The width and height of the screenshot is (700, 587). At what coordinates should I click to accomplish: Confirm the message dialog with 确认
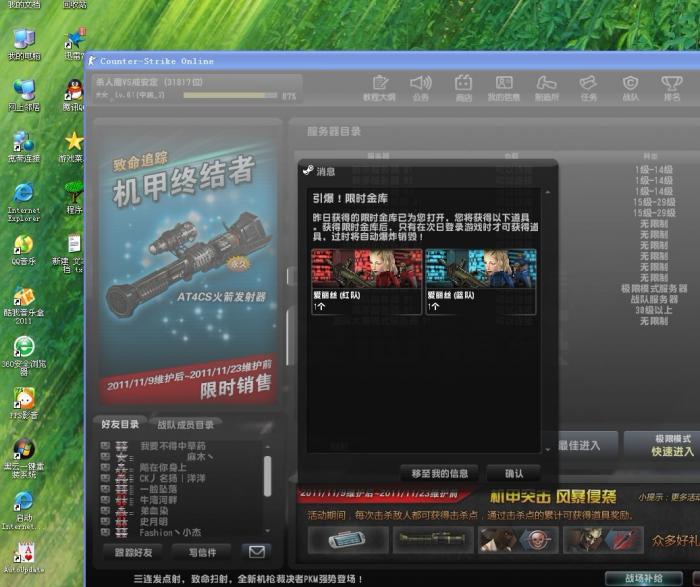[x=513, y=474]
